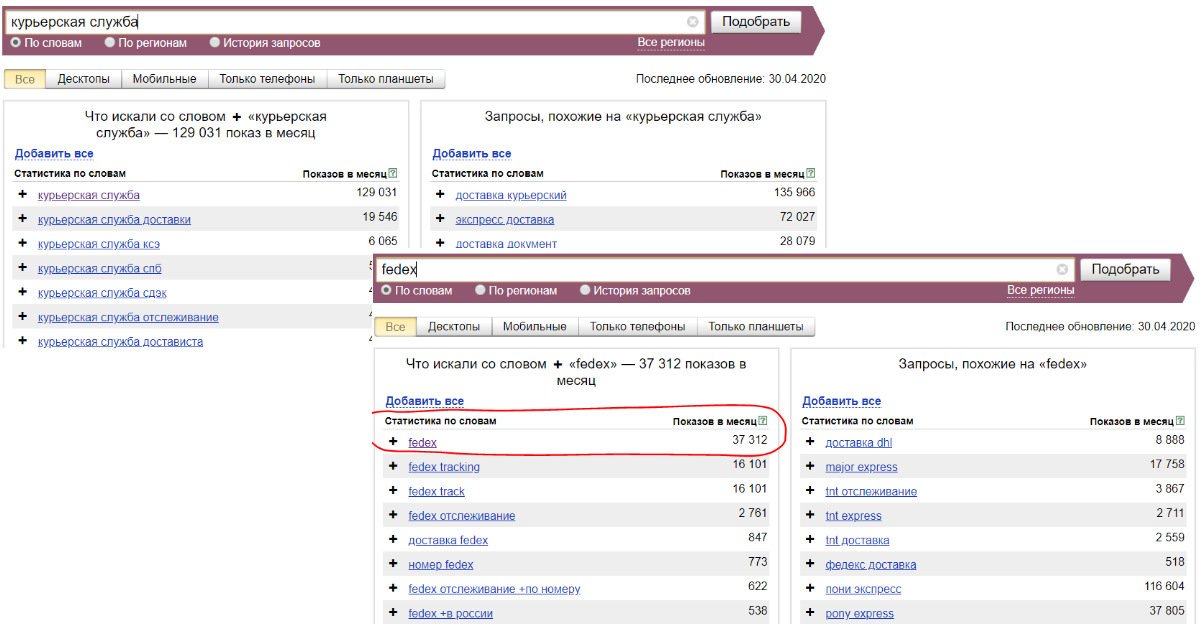Add «экспресс доставка» with its plus icon
Image resolution: width=1200 pixels, height=630 pixels.
pyautogui.click(x=440, y=219)
